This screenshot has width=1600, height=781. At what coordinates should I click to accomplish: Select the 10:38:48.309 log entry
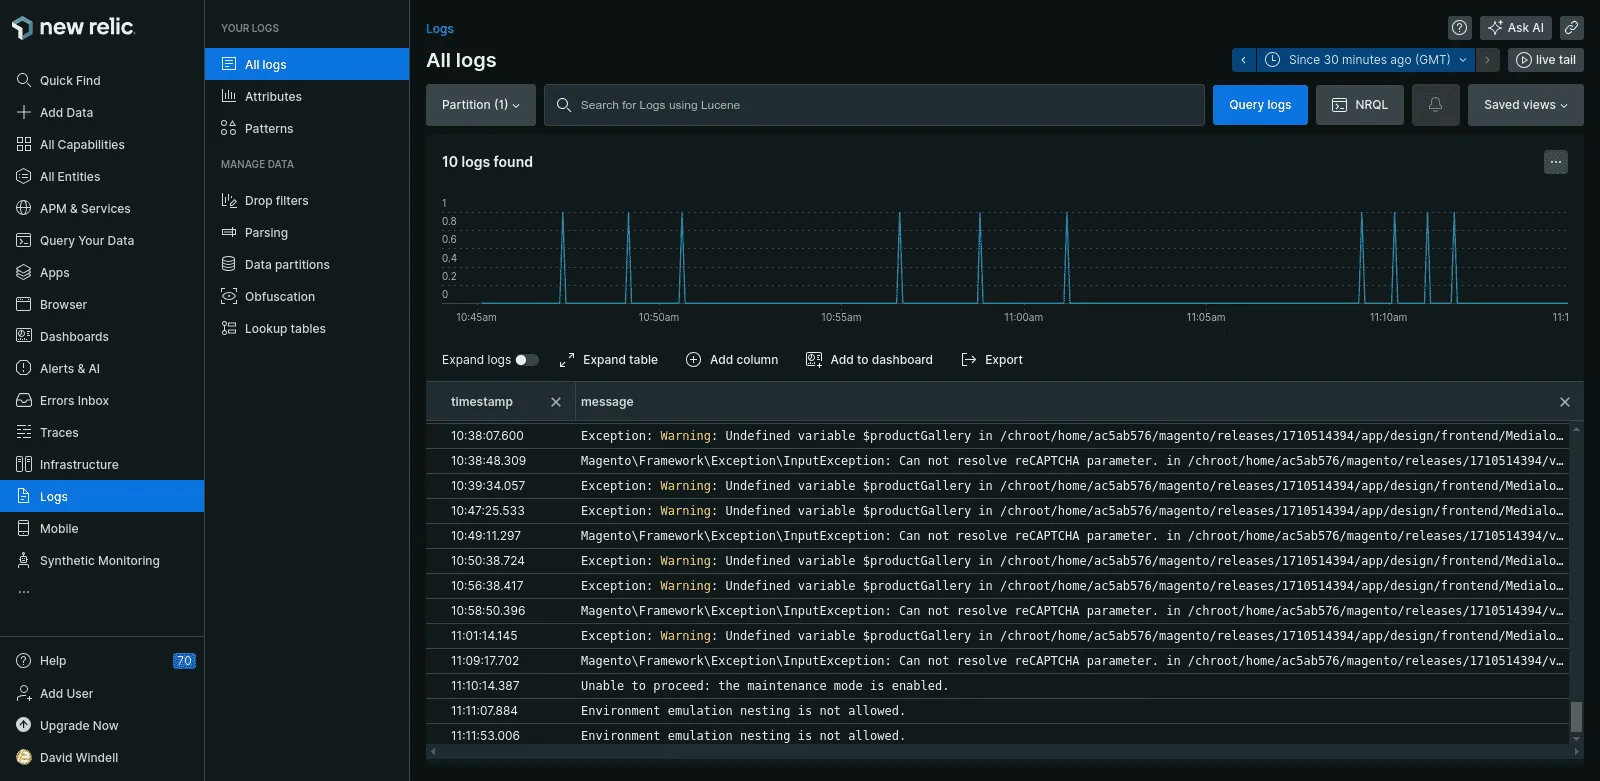(997, 461)
